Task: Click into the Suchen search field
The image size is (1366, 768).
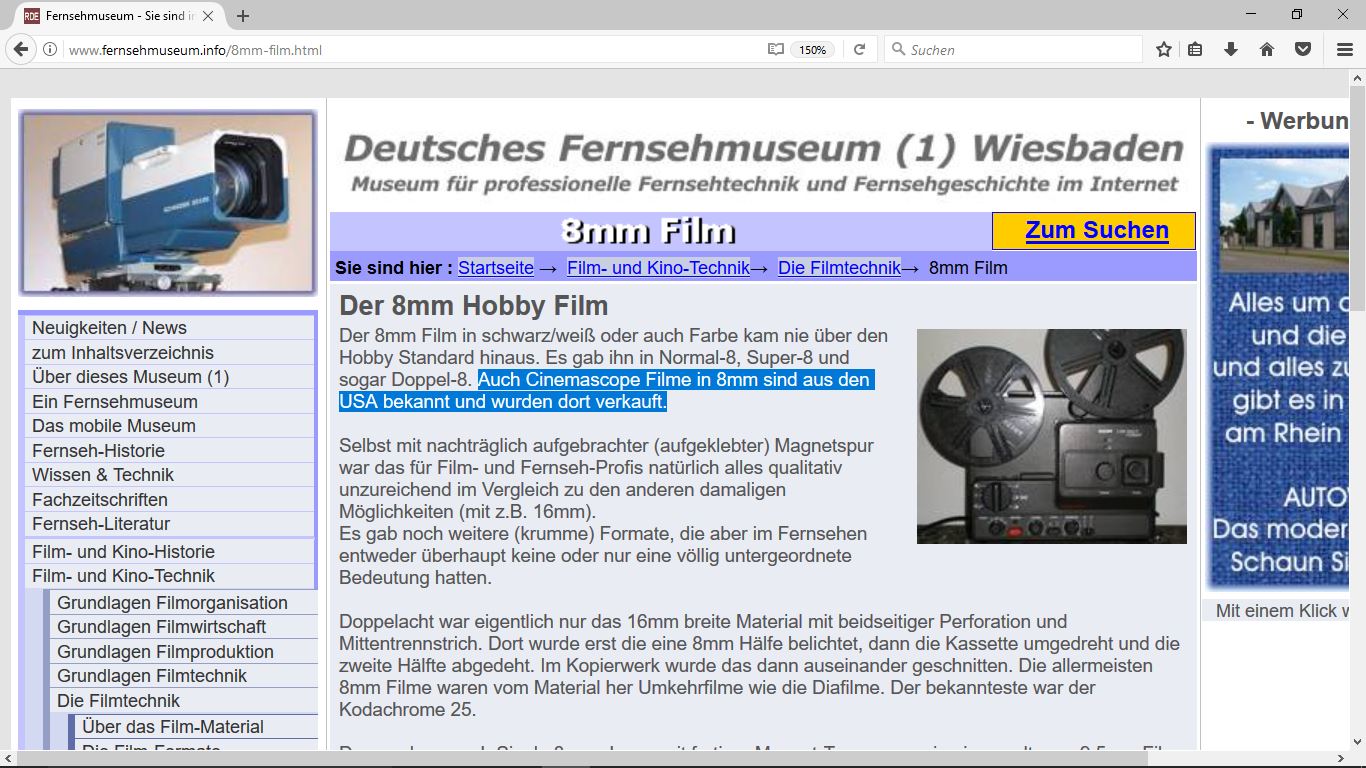Action: (1013, 49)
